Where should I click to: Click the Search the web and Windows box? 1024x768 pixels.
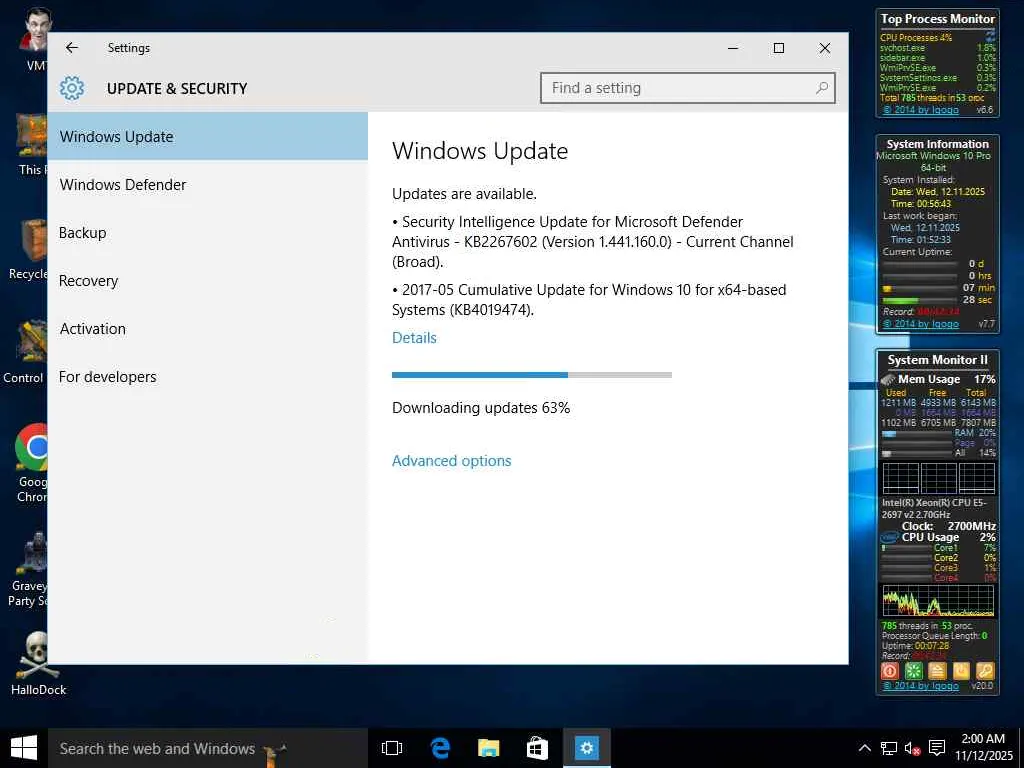[x=208, y=748]
